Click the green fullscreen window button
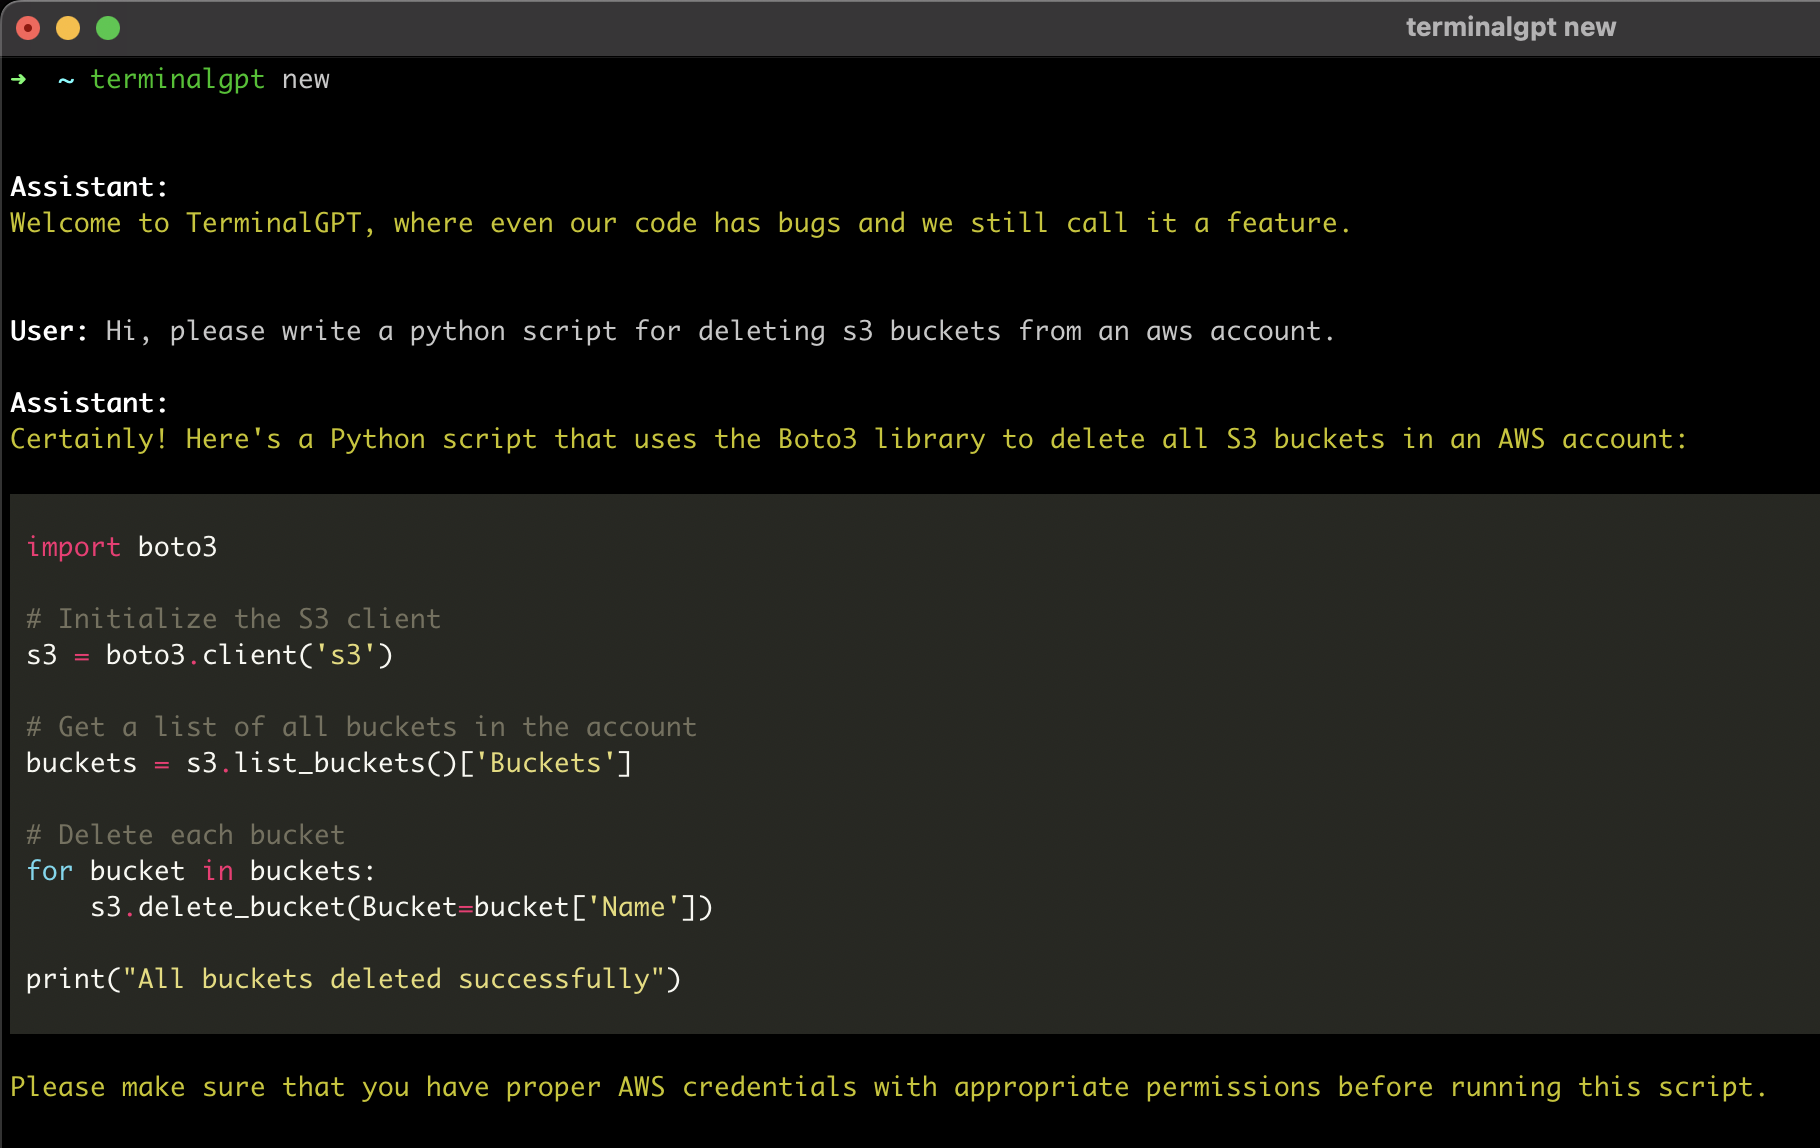The image size is (1820, 1148). (x=108, y=27)
